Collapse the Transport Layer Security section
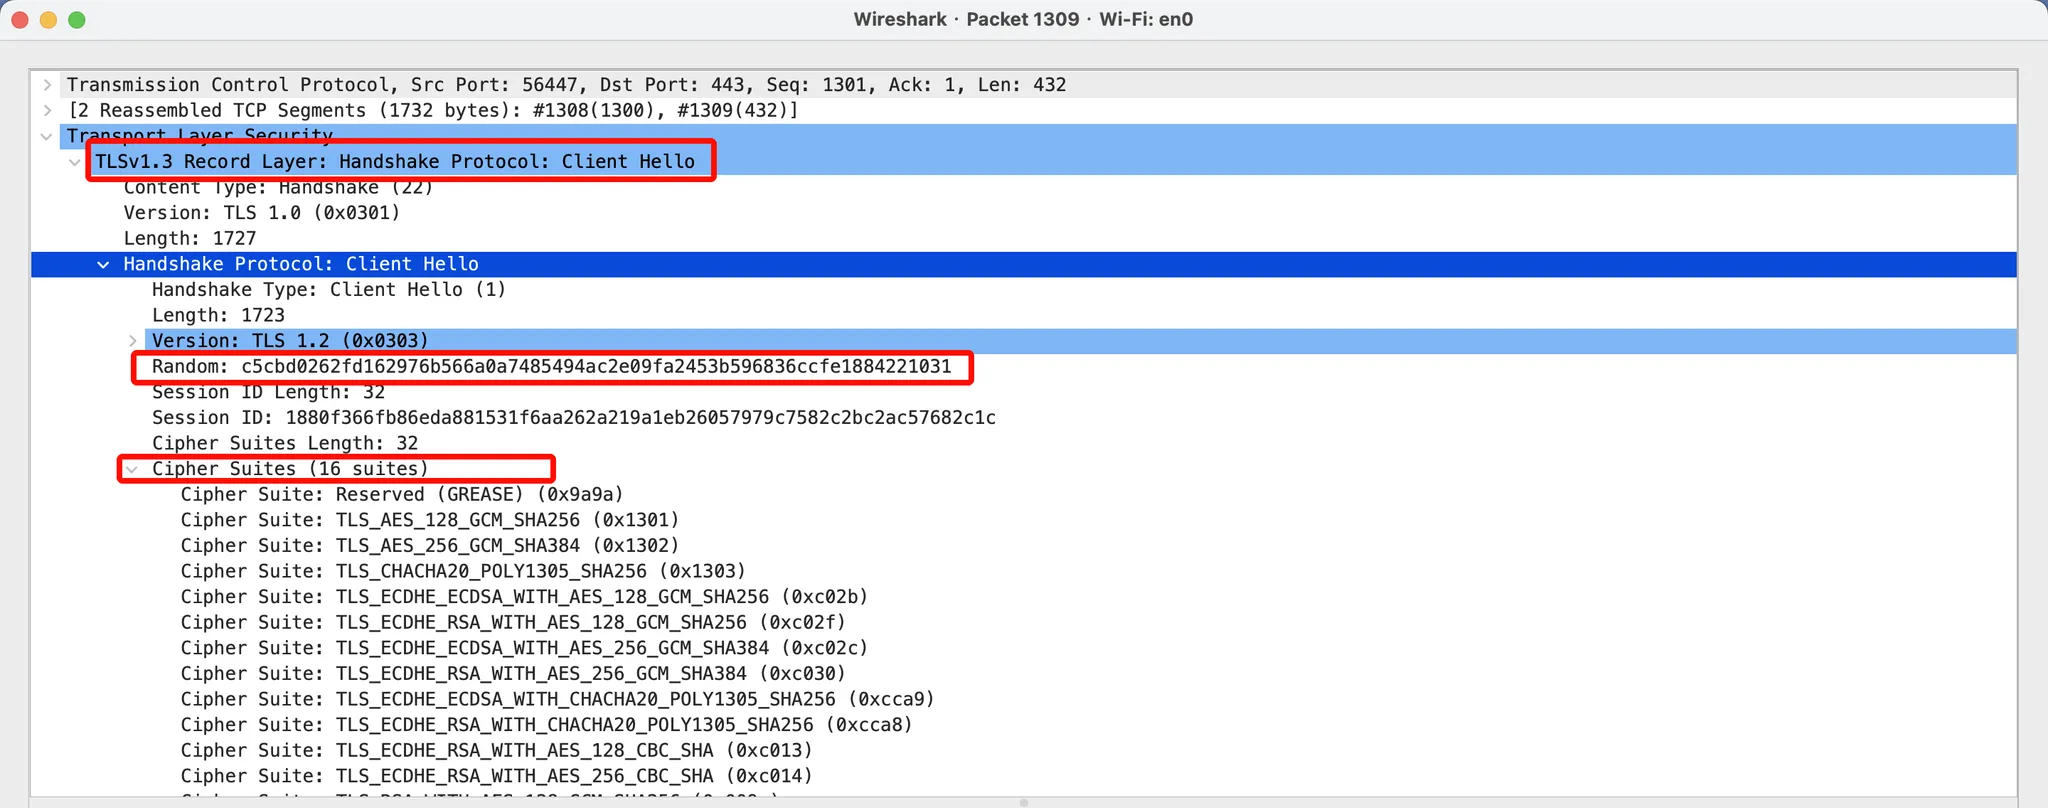 pos(47,136)
